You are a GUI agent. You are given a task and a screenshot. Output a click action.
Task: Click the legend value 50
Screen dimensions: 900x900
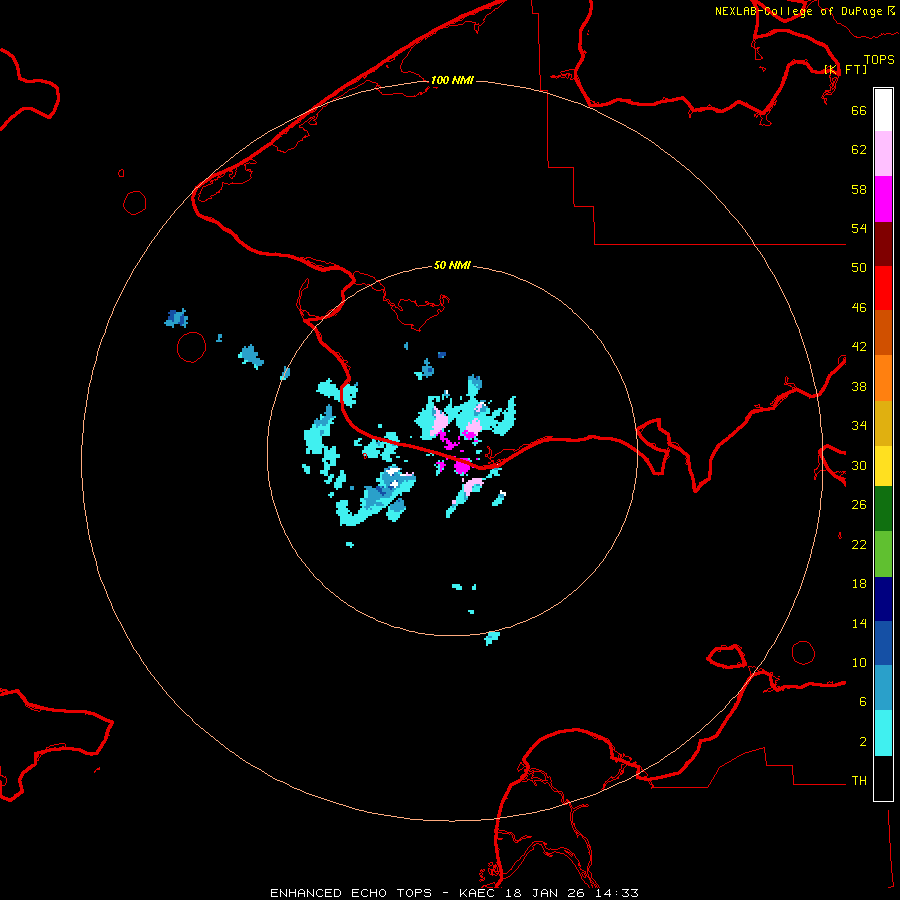click(x=859, y=268)
